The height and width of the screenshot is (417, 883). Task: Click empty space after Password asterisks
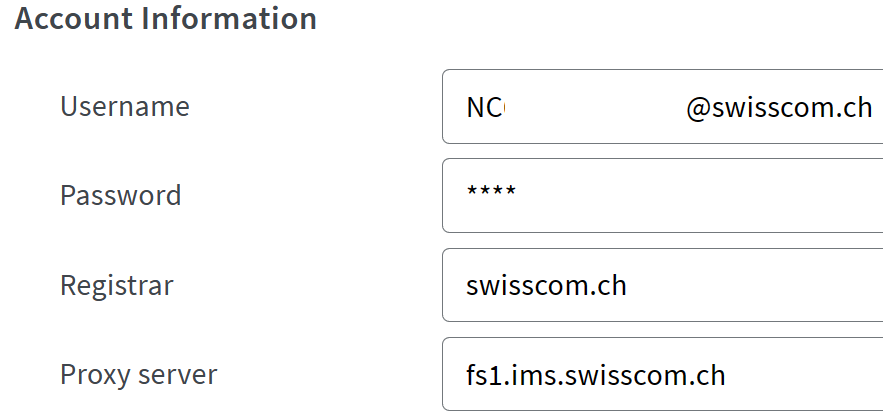(x=700, y=196)
